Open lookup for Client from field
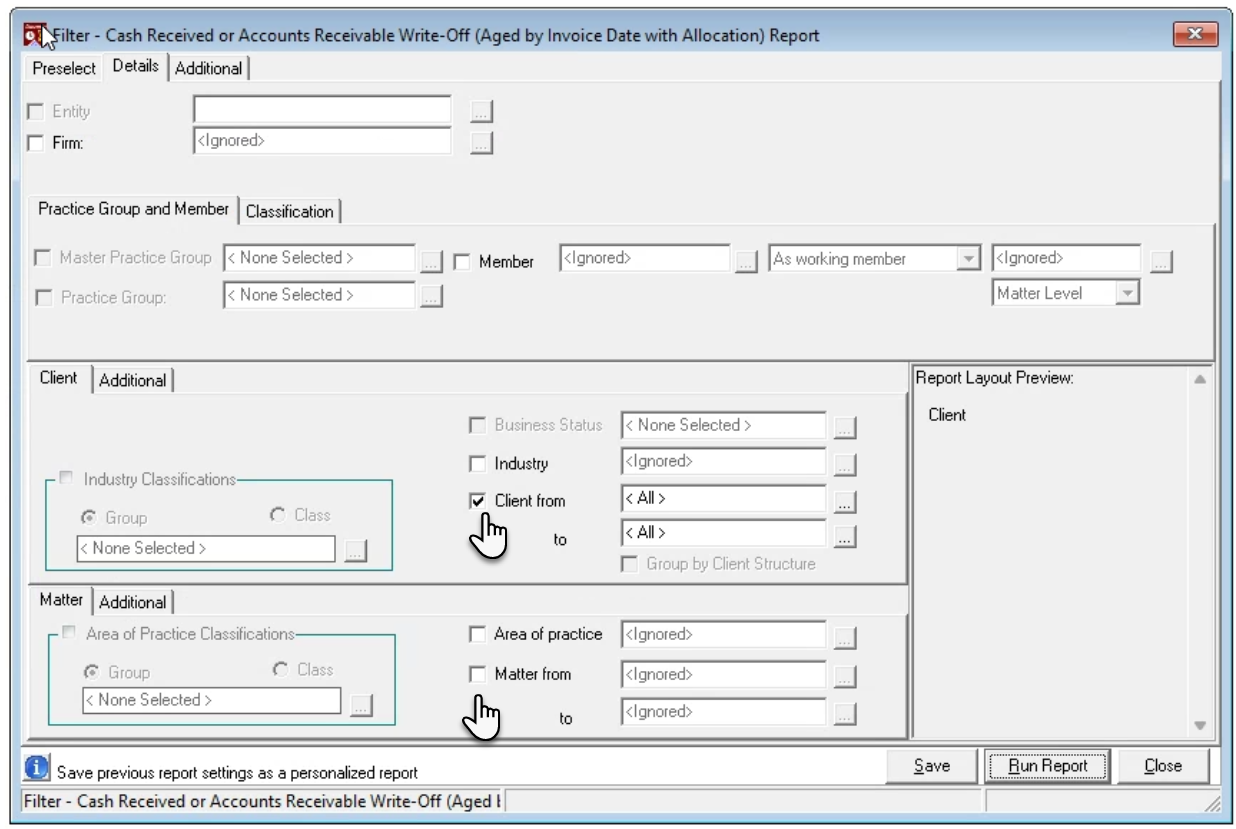Viewport: 1236px width, 829px height. click(x=845, y=502)
